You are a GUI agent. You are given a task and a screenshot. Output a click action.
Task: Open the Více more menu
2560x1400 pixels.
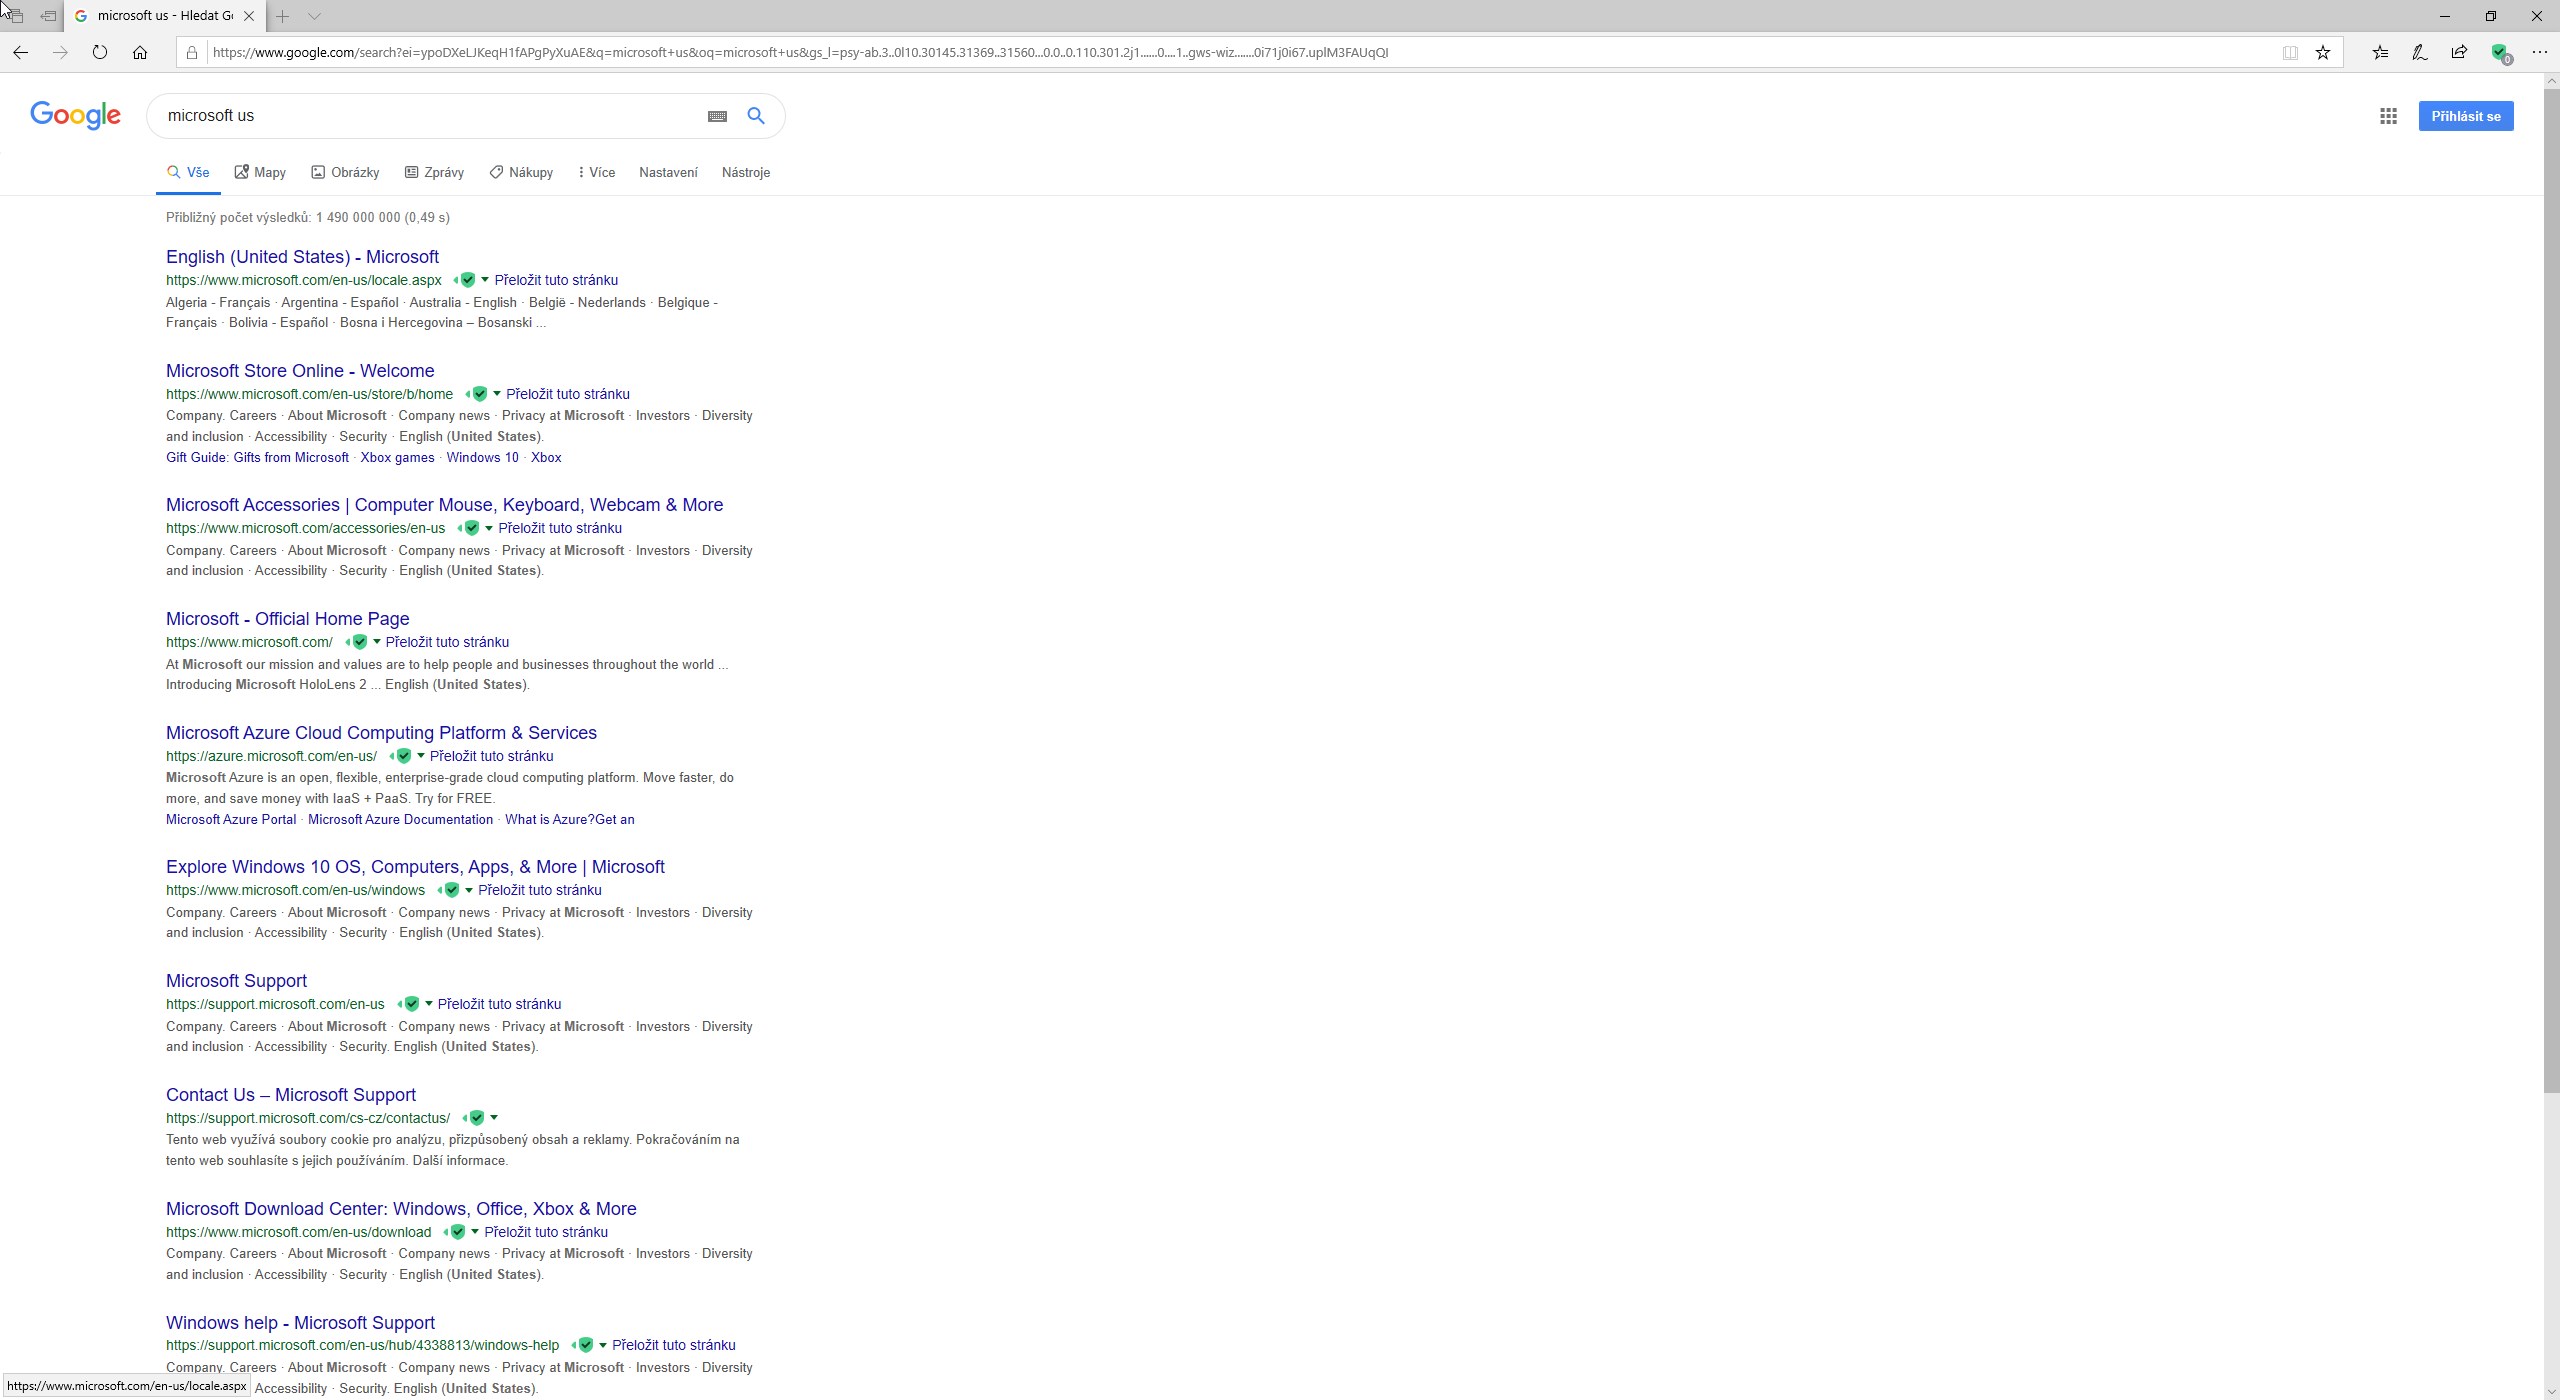pos(596,172)
